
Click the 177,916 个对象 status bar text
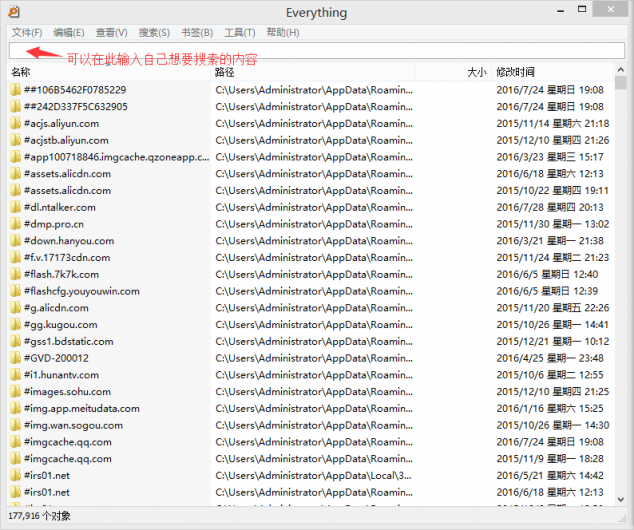[39, 516]
